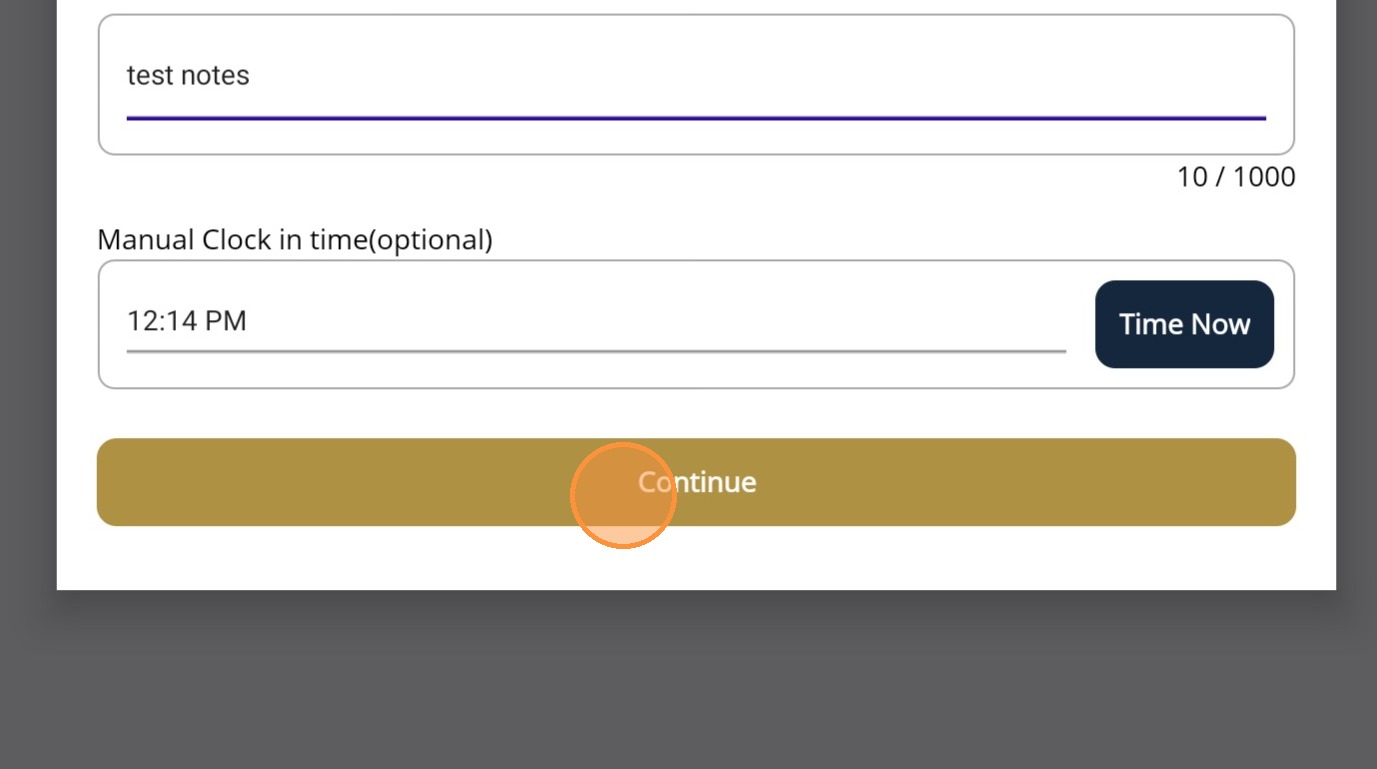Click the word 'Continue' on the button
Viewport: 1377px width, 769px height.
pos(697,482)
